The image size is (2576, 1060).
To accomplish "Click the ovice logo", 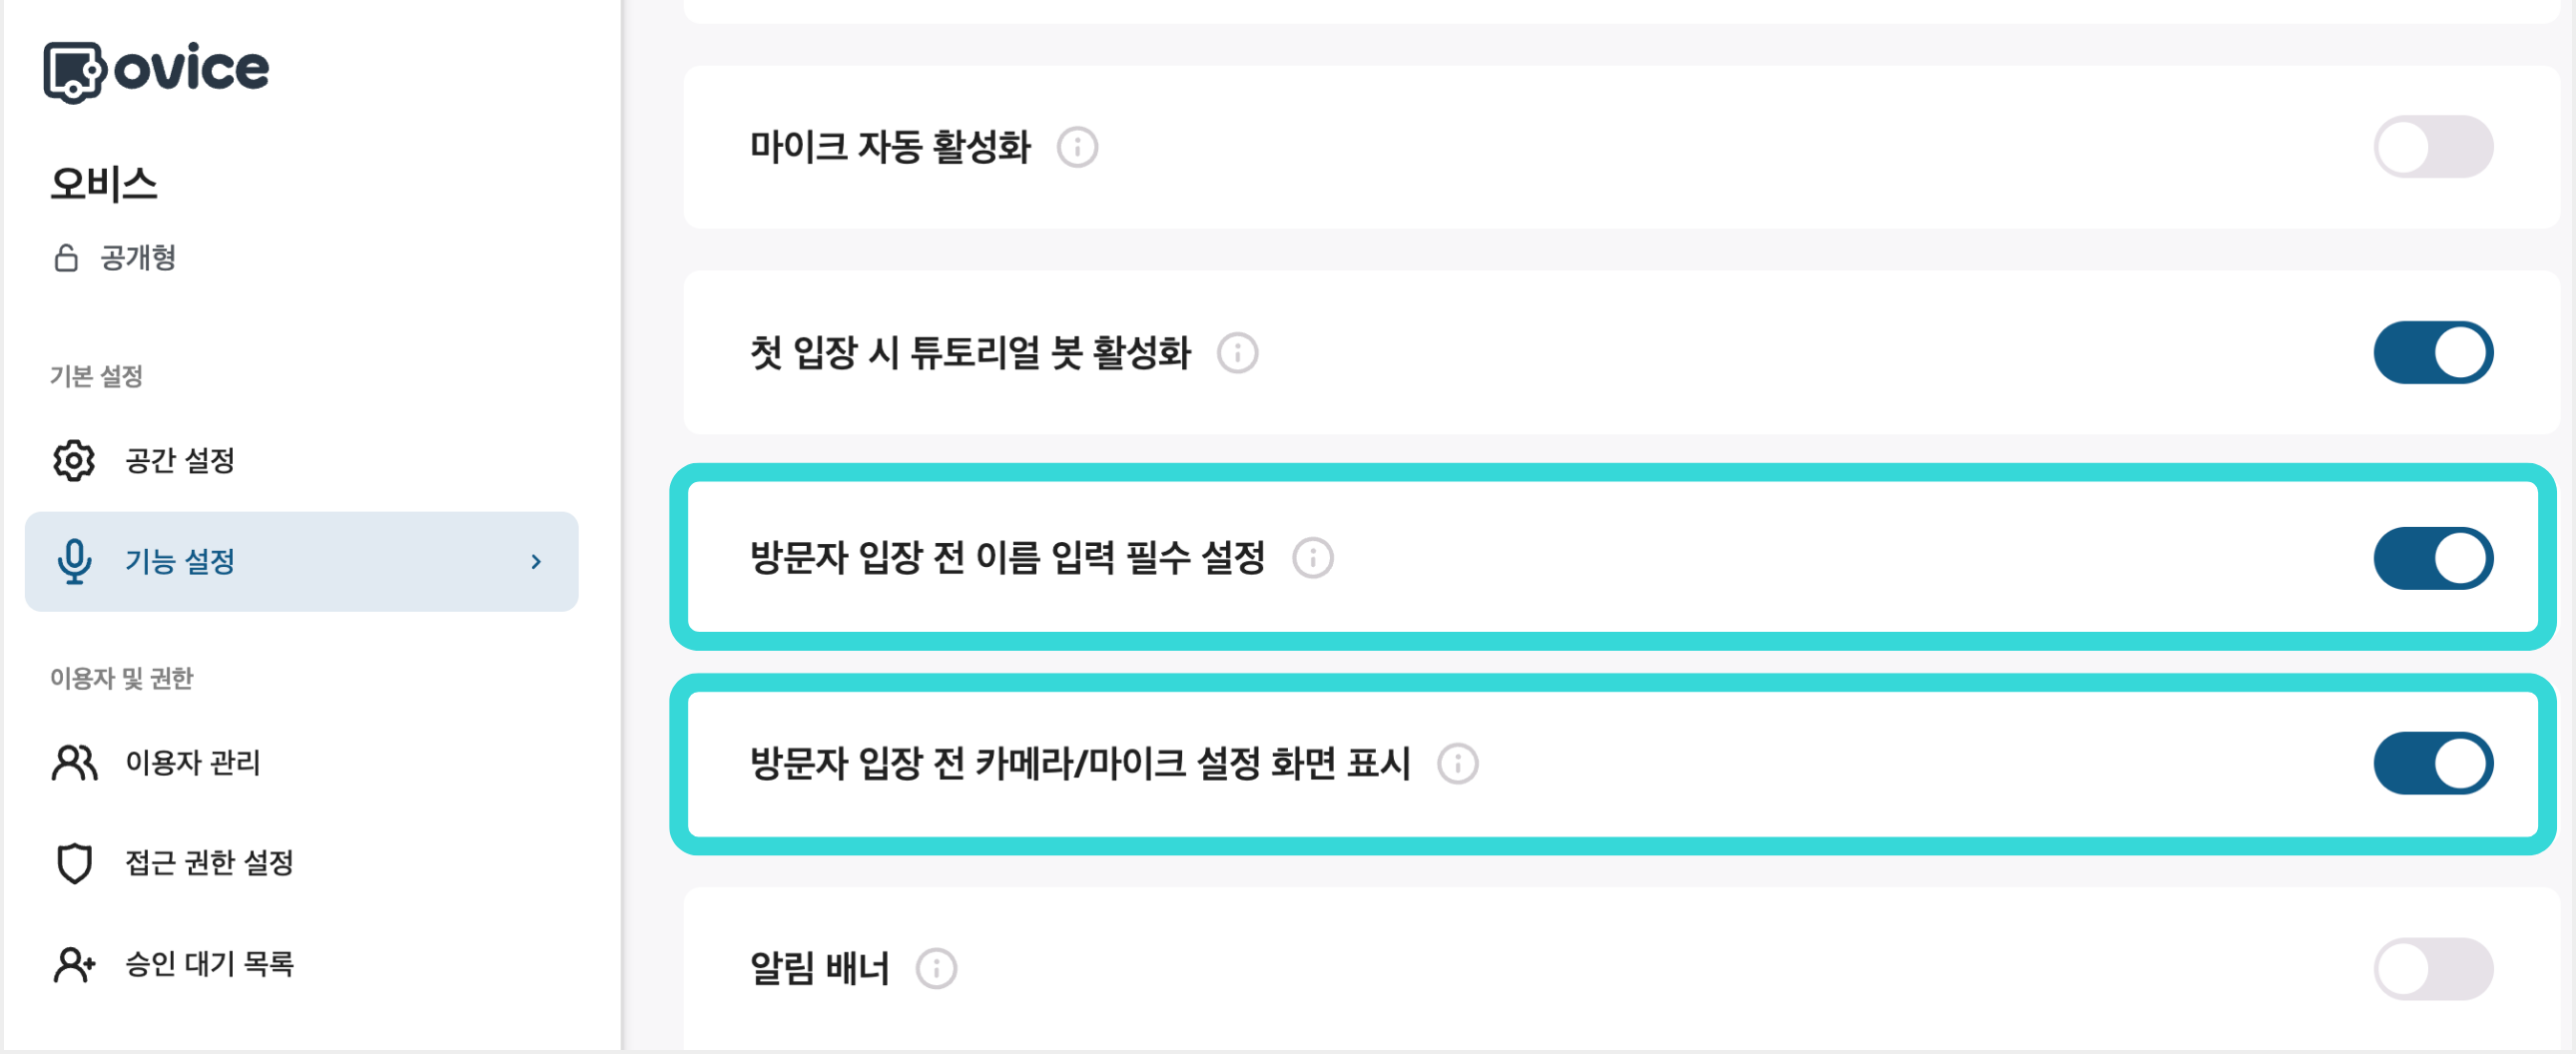I will [x=155, y=68].
